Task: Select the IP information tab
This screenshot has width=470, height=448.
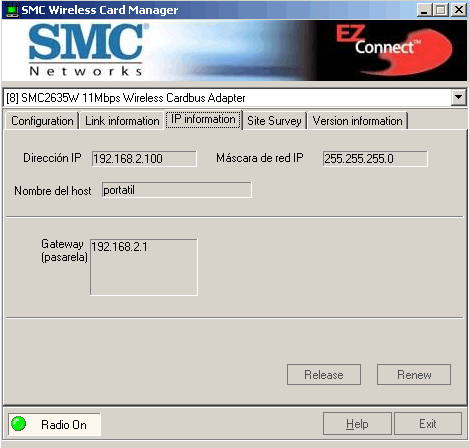Action: [x=203, y=119]
